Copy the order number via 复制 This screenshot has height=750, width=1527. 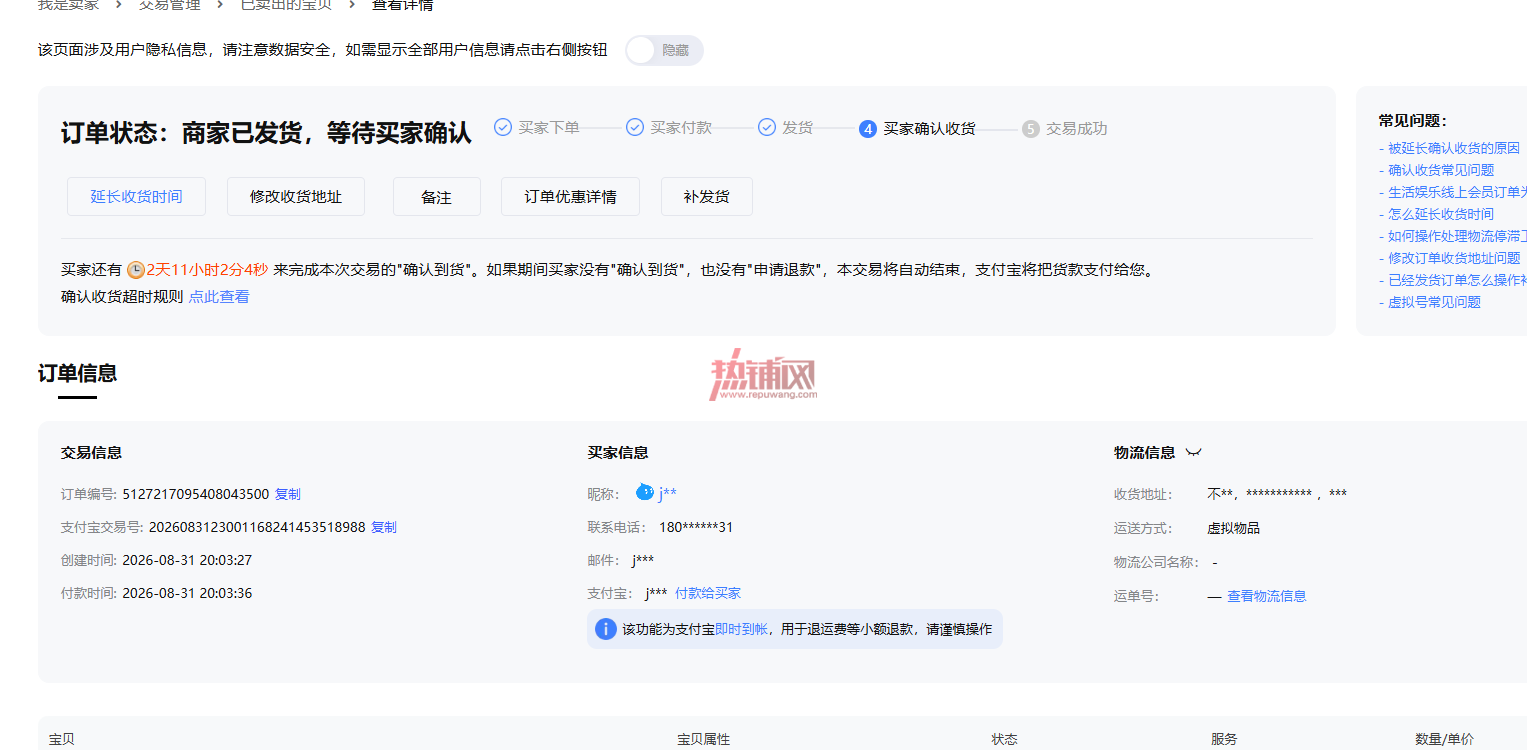click(288, 494)
